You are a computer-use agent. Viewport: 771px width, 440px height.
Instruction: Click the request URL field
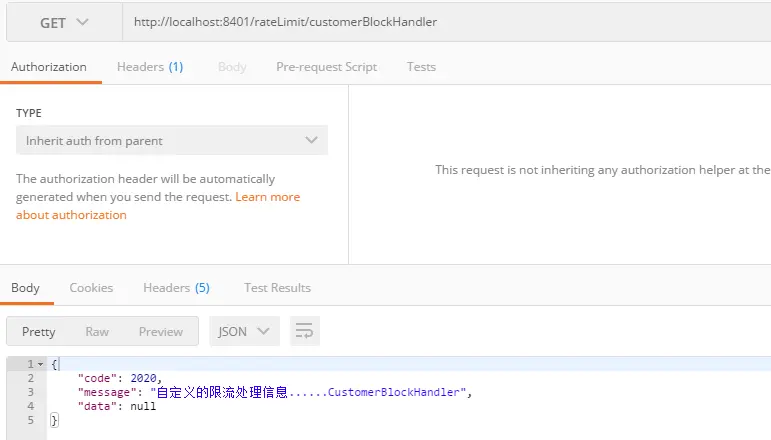446,22
